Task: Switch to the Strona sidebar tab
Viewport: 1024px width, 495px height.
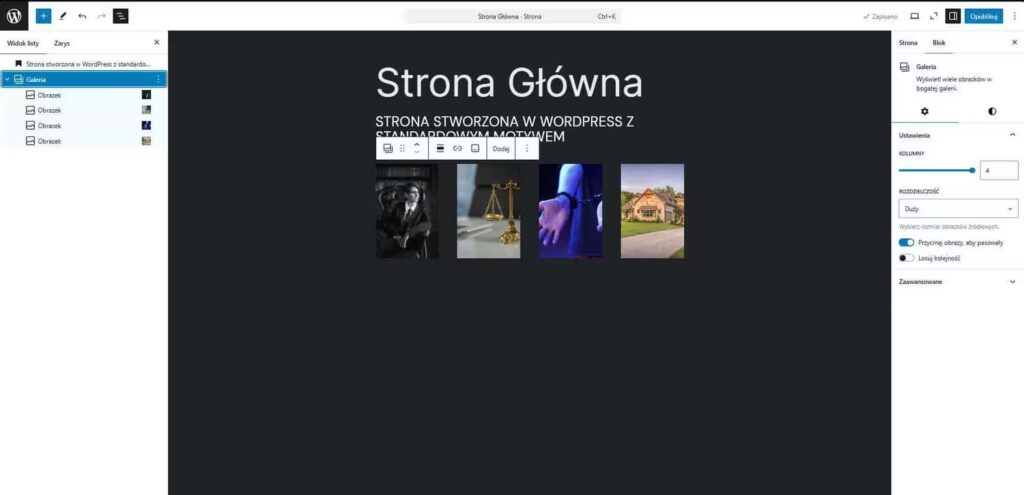Action: tap(908, 42)
